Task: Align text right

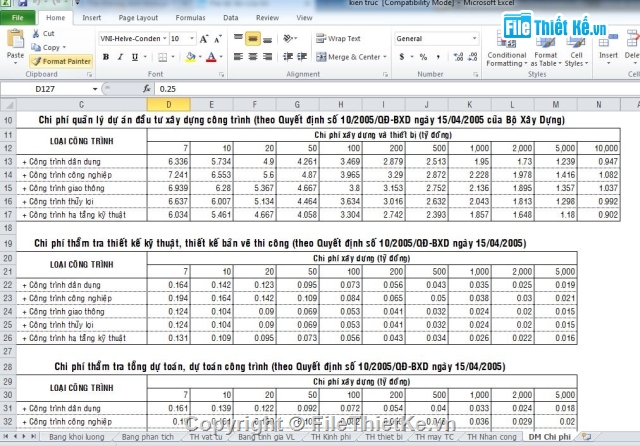Action: click(267, 57)
